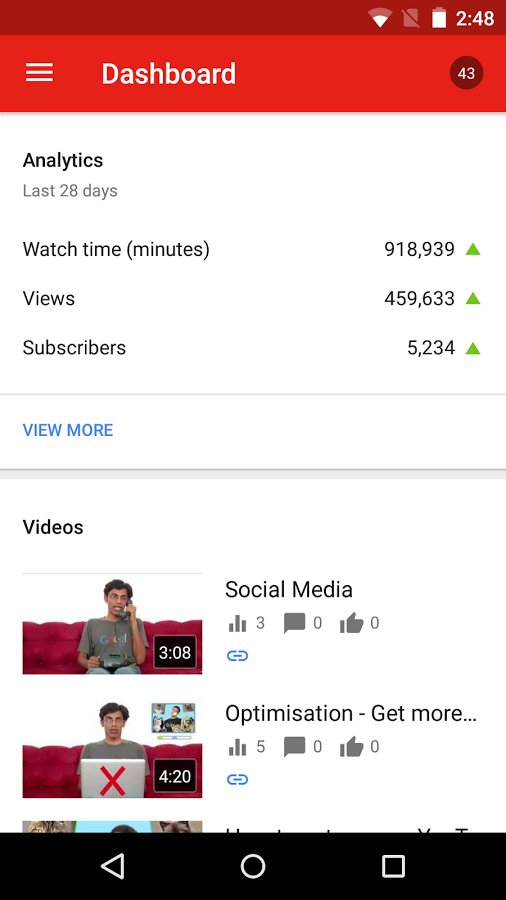Image resolution: width=506 pixels, height=900 pixels.
Task: Tap the 43 notifications badge
Action: [466, 73]
